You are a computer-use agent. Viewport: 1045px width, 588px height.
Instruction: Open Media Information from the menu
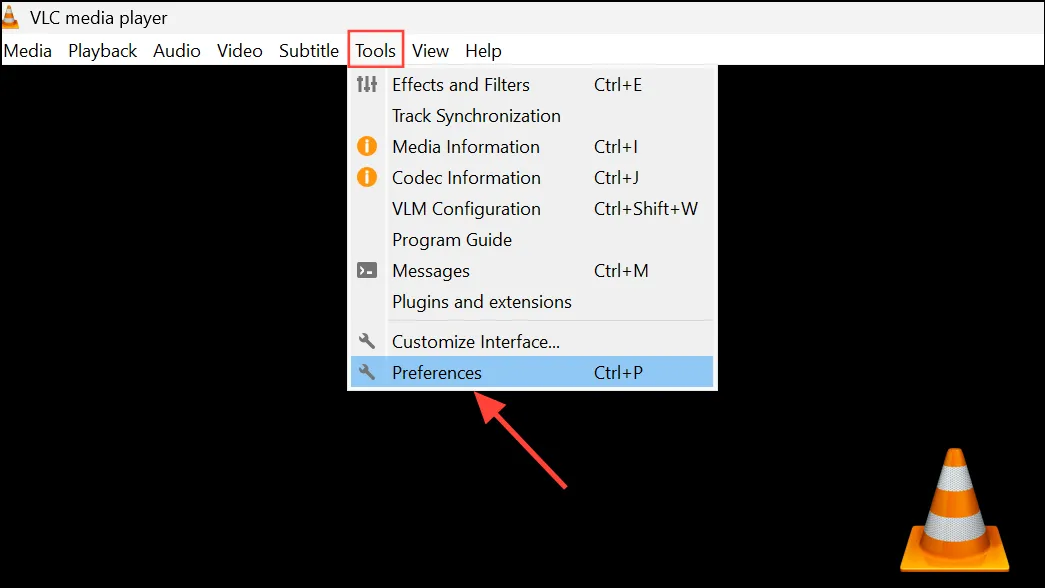pyautogui.click(x=532, y=147)
